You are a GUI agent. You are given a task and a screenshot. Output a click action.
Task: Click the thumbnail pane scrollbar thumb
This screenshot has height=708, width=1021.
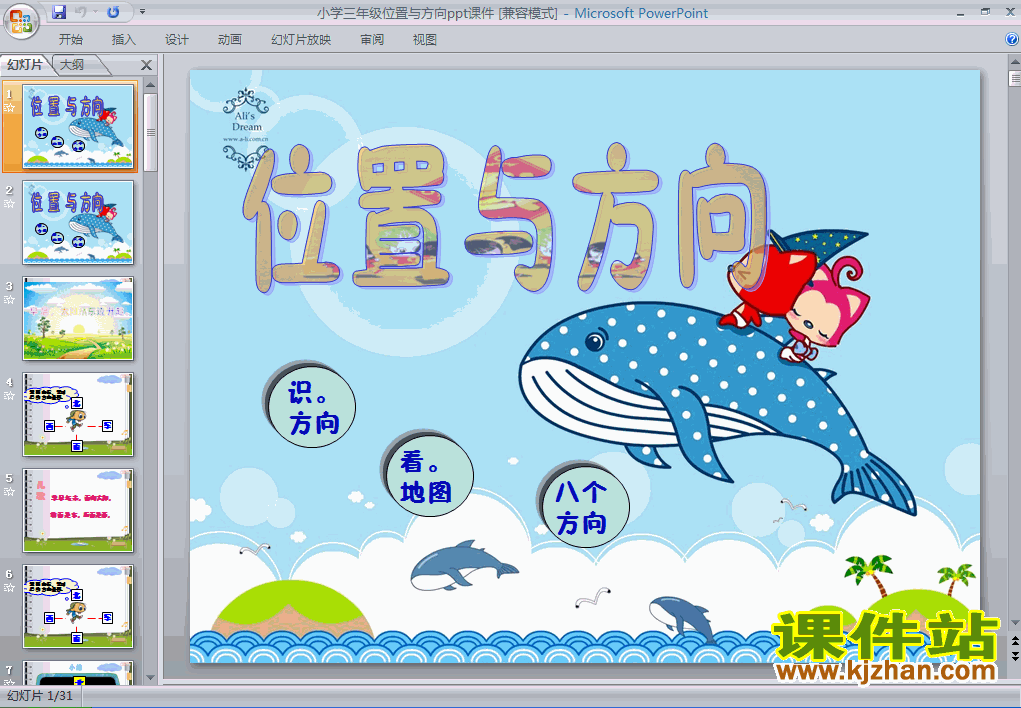pyautogui.click(x=150, y=132)
